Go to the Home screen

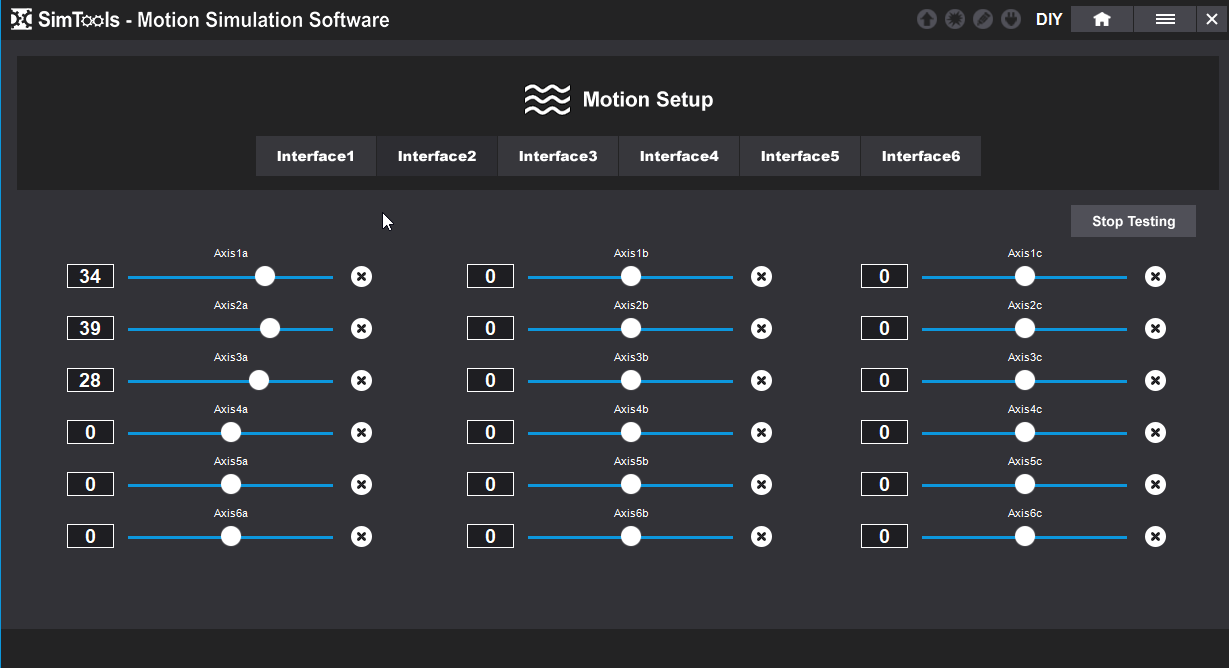(x=1102, y=19)
